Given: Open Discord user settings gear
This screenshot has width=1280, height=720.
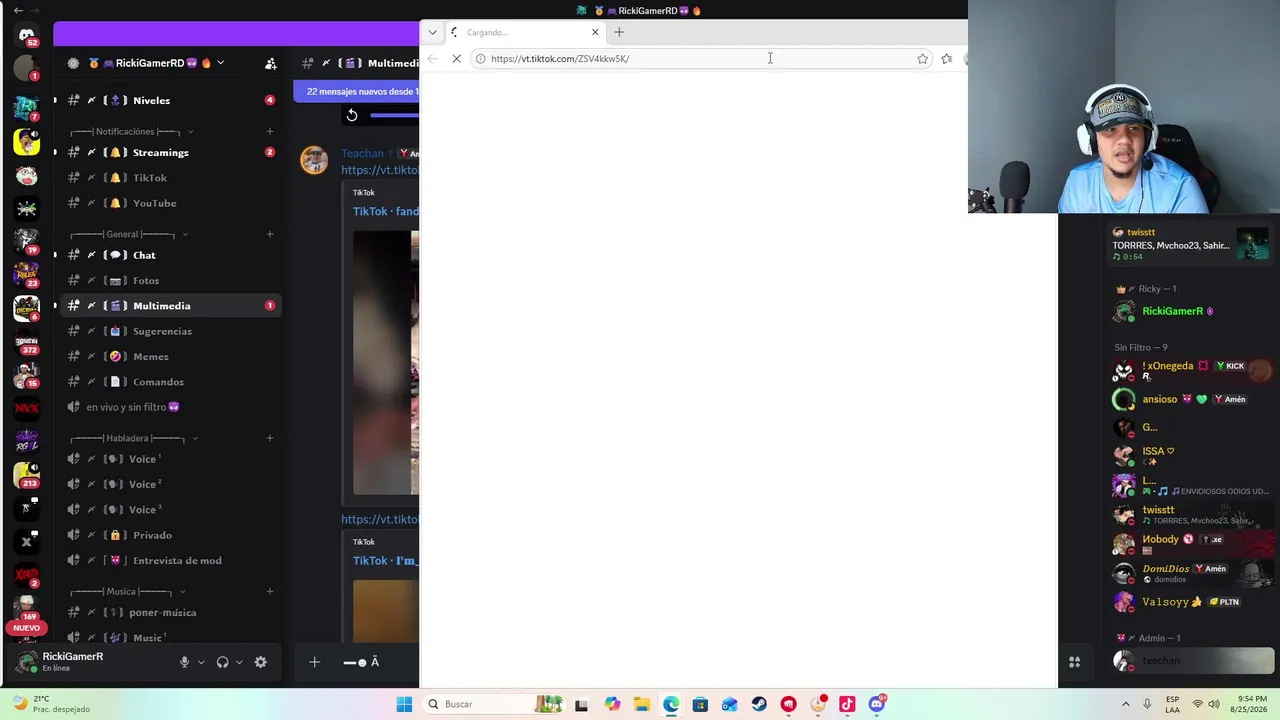Looking at the screenshot, I should point(261,662).
